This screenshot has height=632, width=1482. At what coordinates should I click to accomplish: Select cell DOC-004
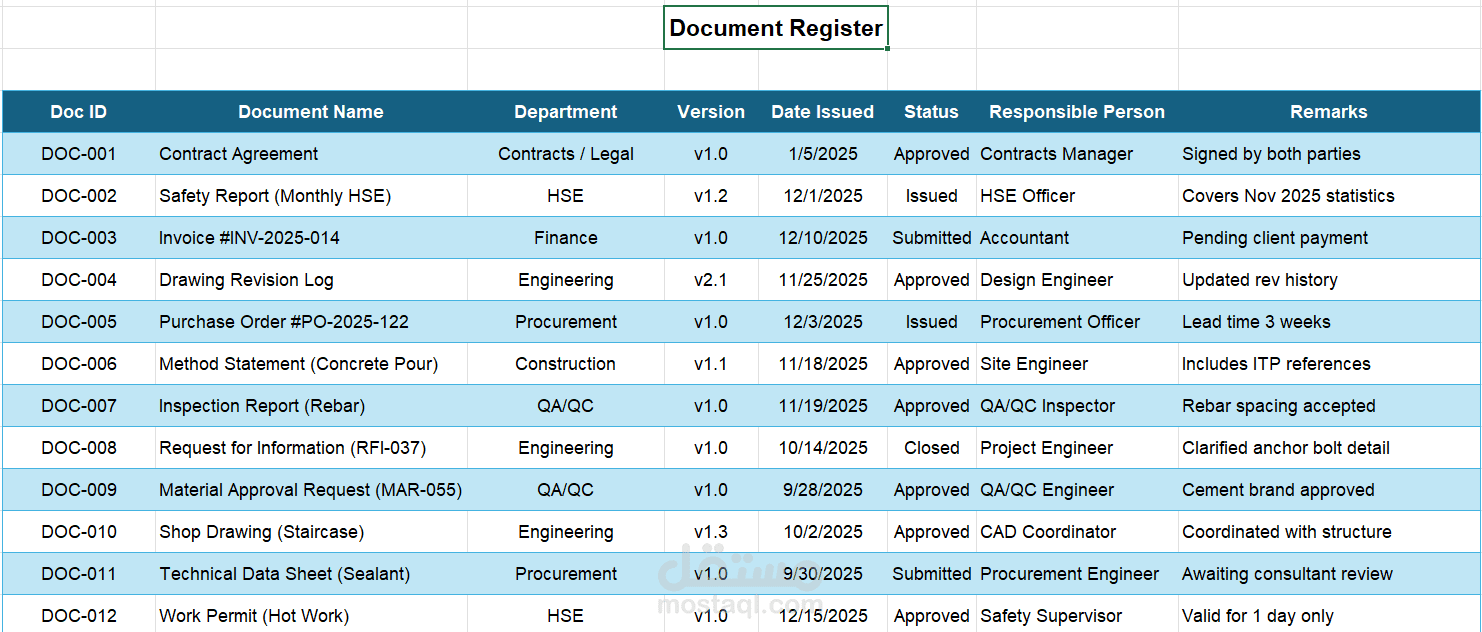click(x=79, y=280)
